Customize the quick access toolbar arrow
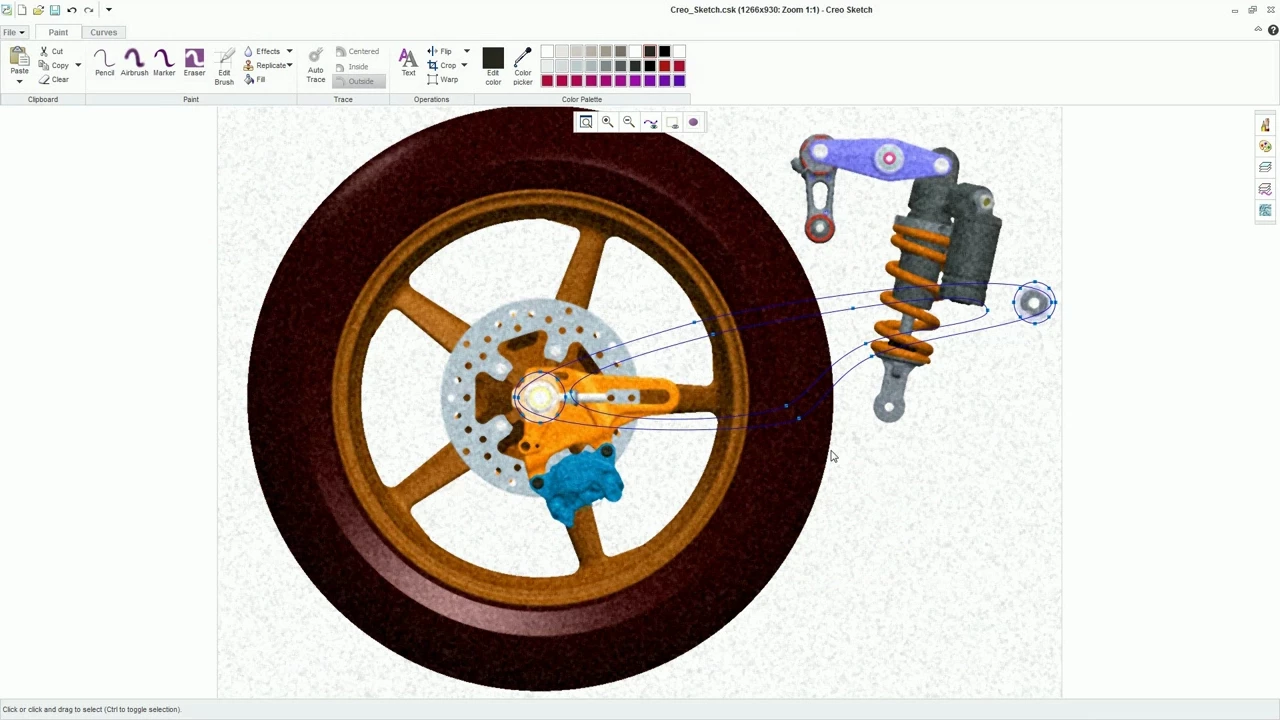Screen dimensions: 1280x720 108,10
